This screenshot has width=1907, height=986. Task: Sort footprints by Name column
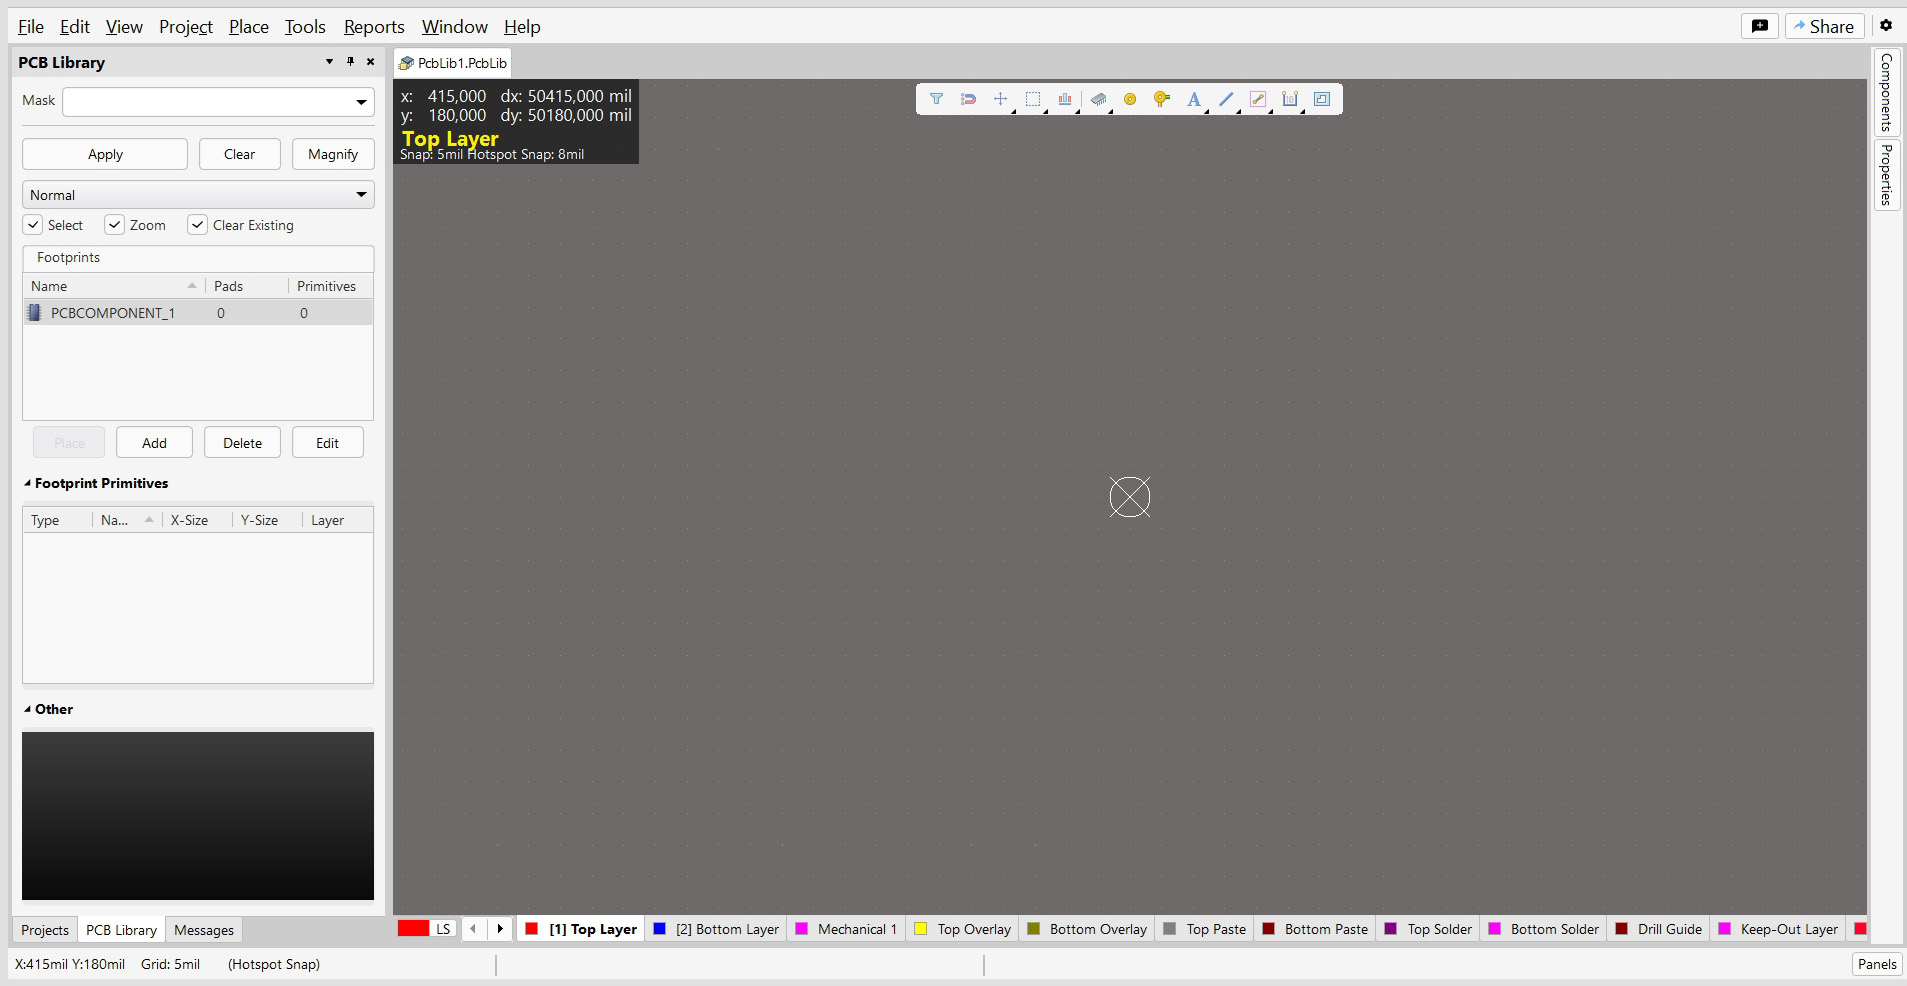click(x=113, y=286)
